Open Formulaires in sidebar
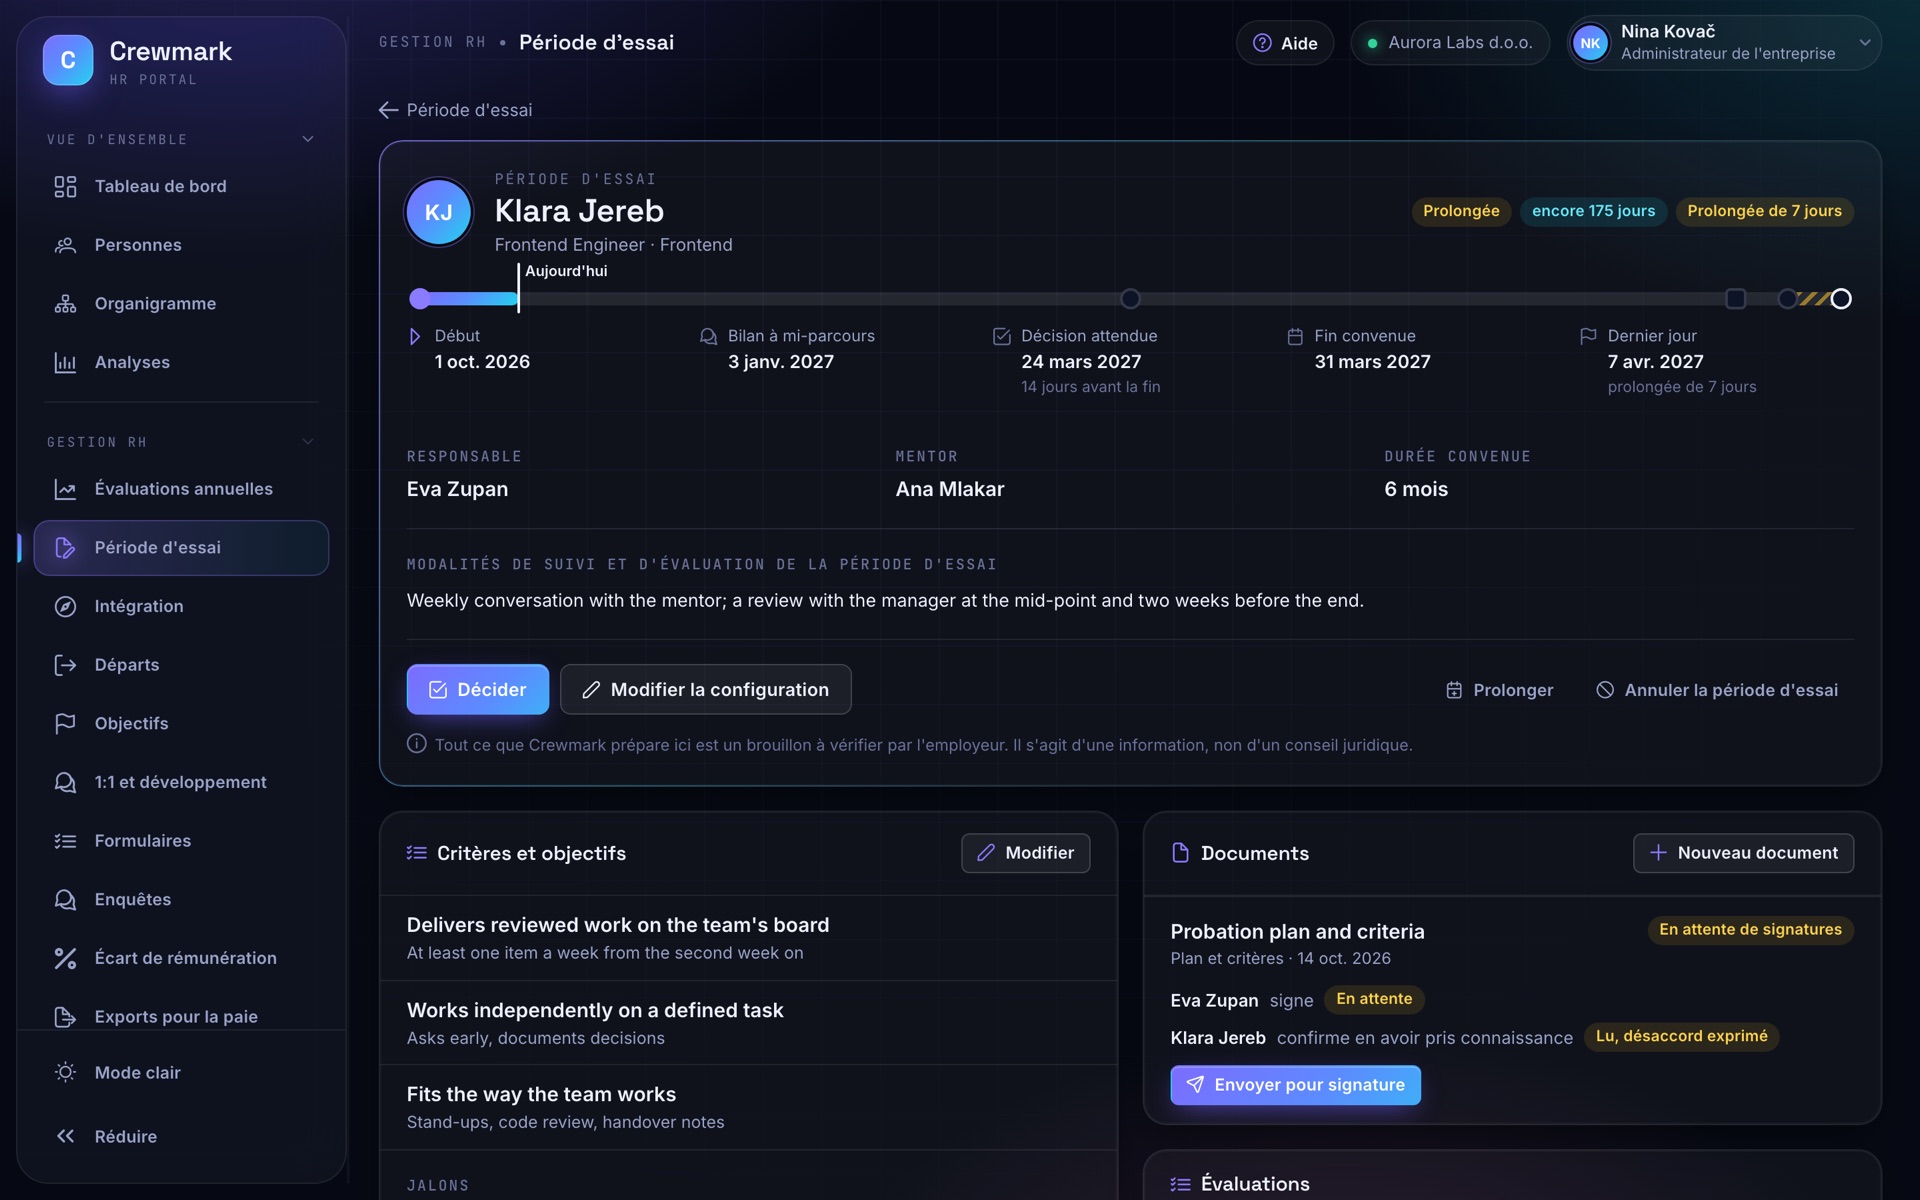Screen dimensions: 1920x1200 [181, 841]
